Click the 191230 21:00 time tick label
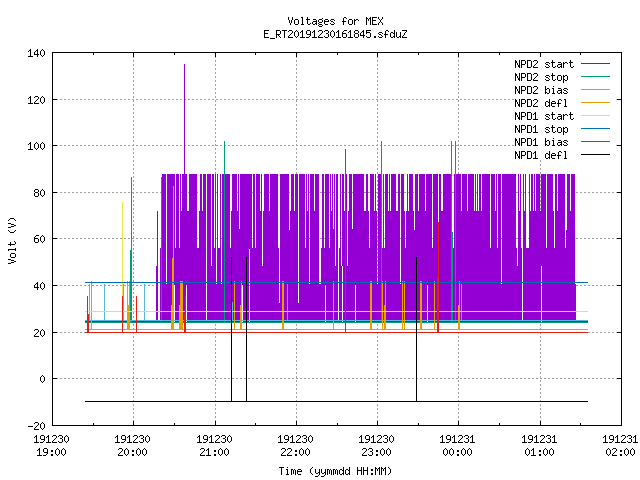640x480 pixels. point(214,446)
